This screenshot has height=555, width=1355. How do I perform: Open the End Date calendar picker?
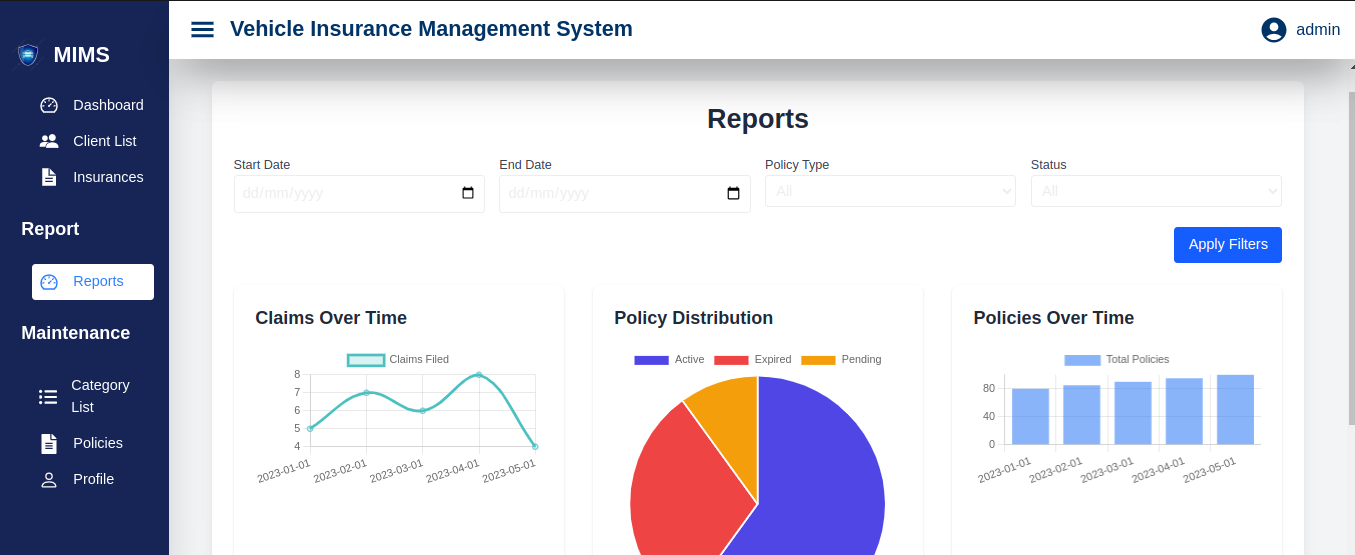coord(733,193)
